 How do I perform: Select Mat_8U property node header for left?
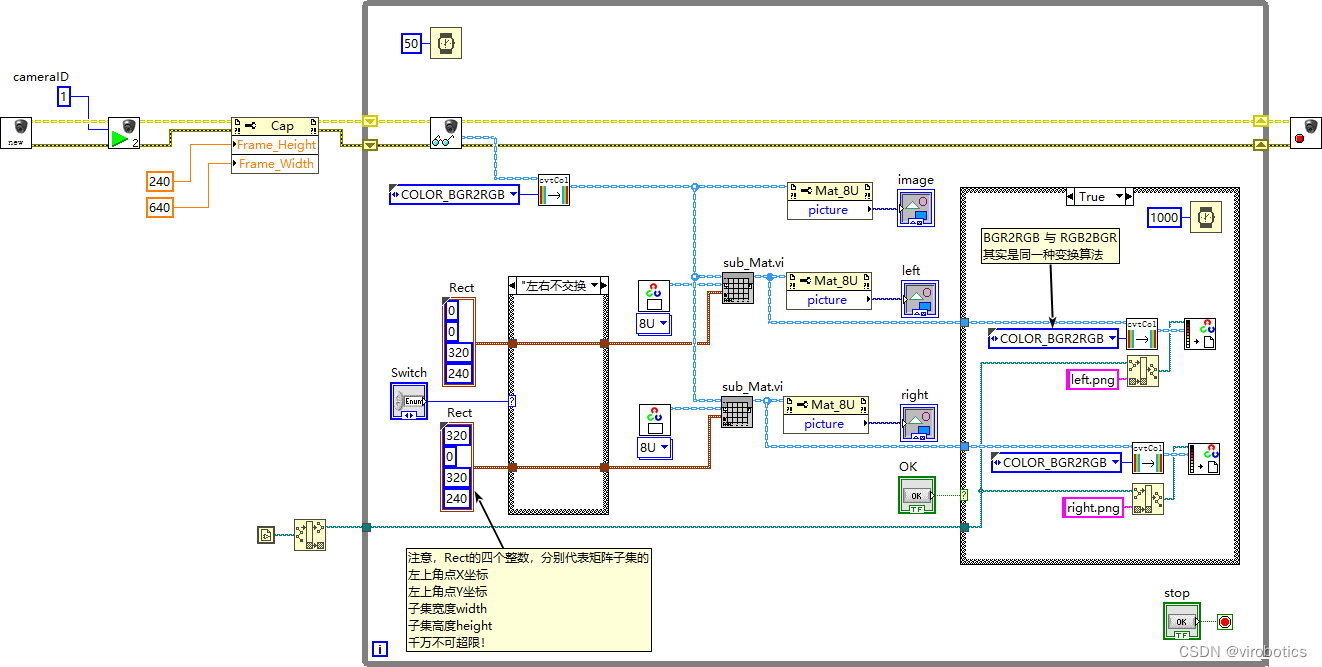pos(829,281)
